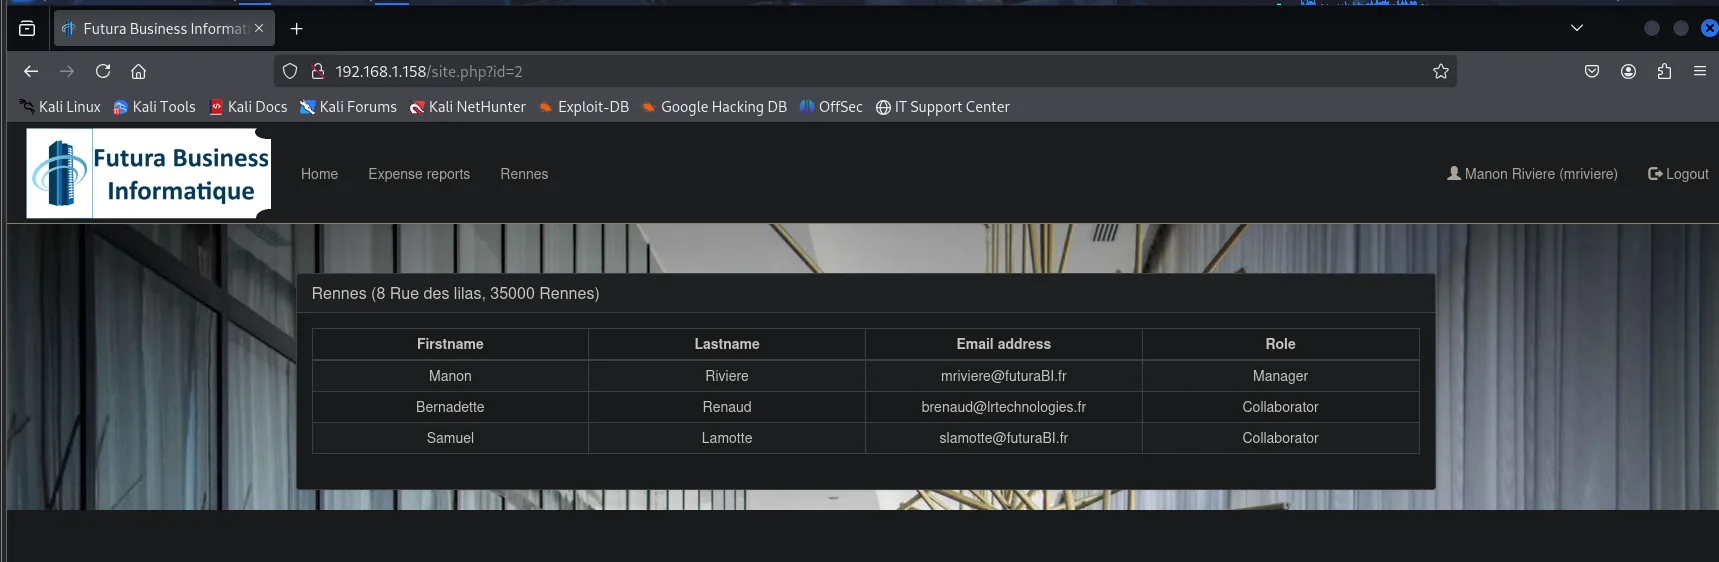Screen dimensions: 1719x562
Task: Close the Futura Business Informatique tab
Action: tap(259, 28)
